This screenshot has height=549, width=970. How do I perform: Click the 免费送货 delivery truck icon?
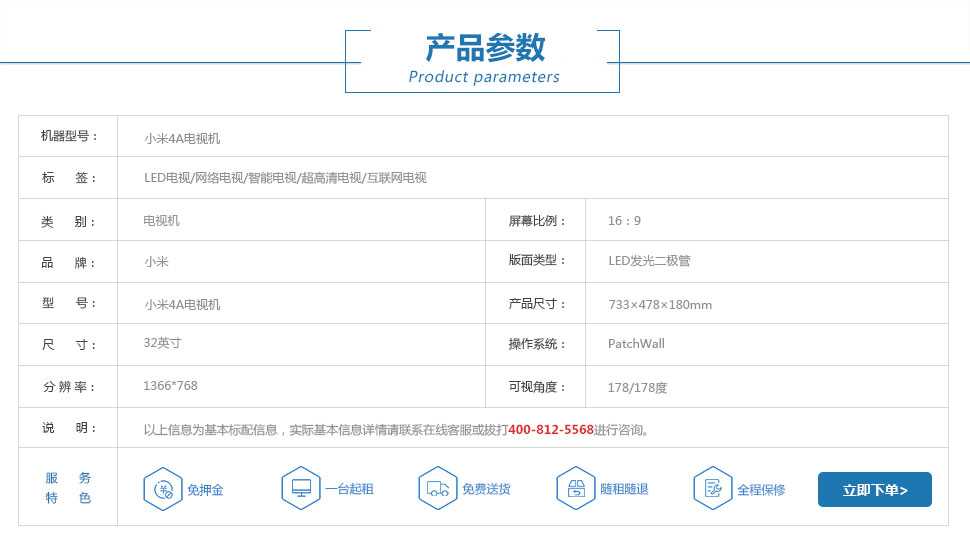pyautogui.click(x=438, y=488)
